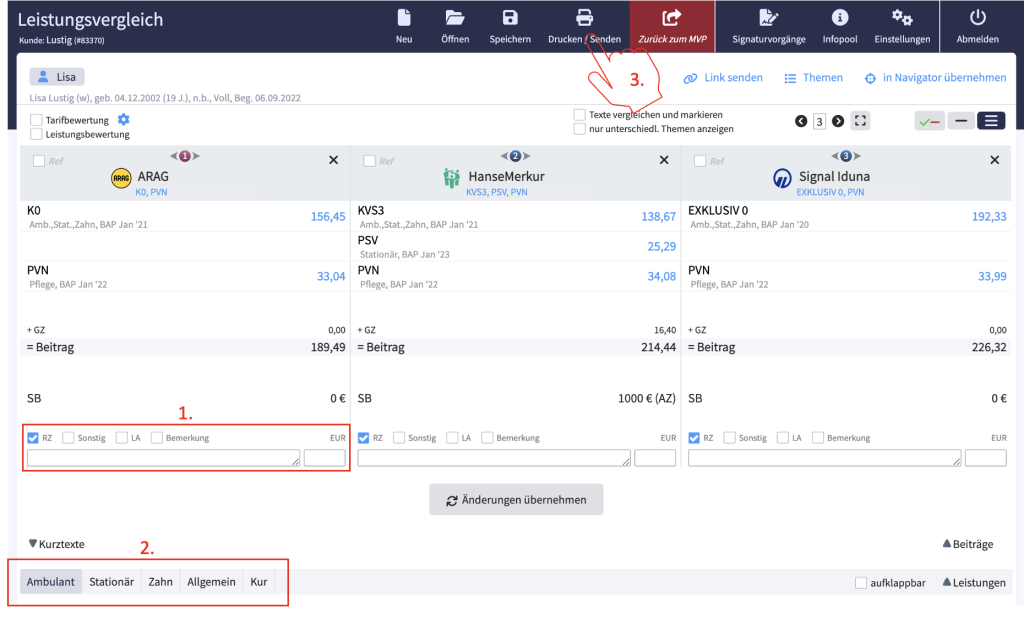Click the ARAG logo

[121, 178]
